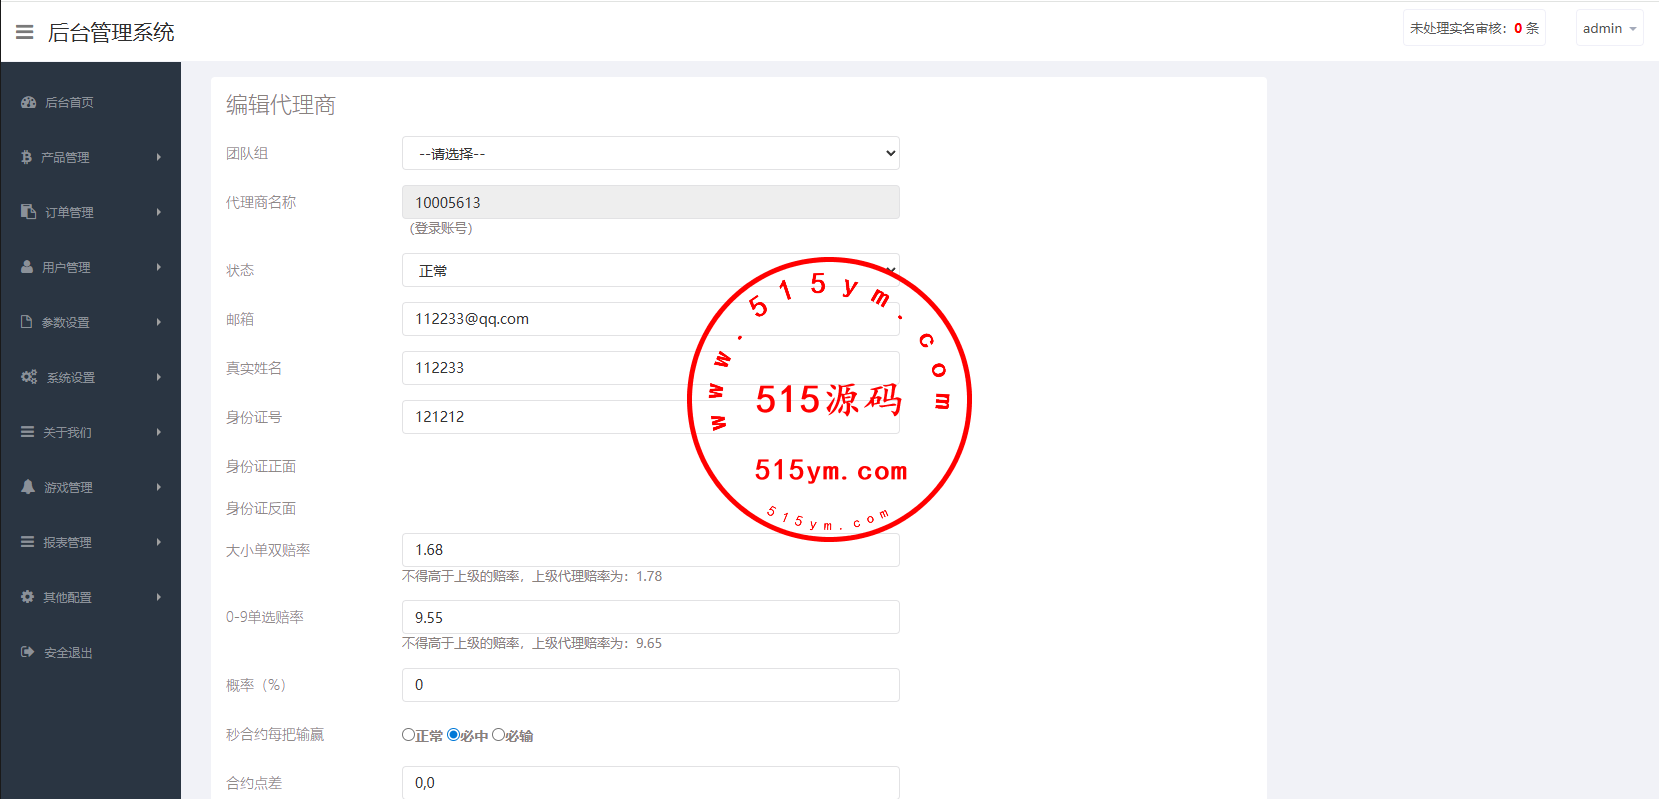This screenshot has height=799, width=1659.
Task: Open the 报表管理 menu item
Action: point(67,542)
